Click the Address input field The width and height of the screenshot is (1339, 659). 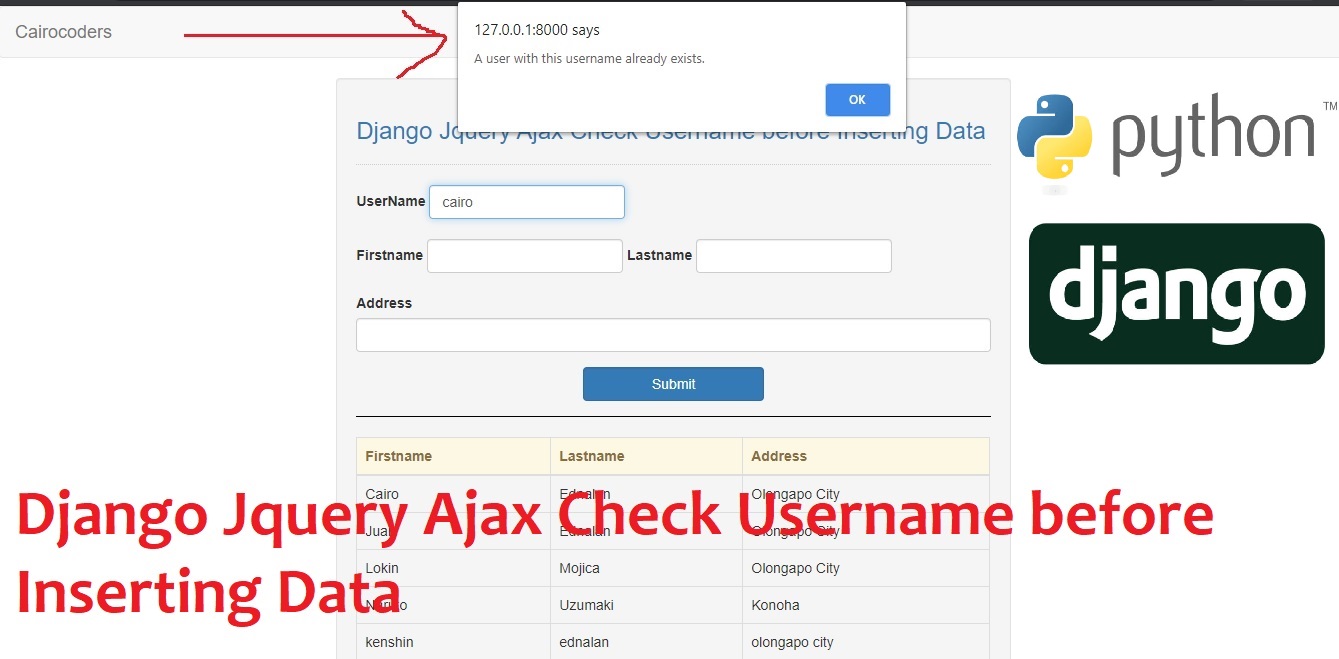pyautogui.click(x=672, y=334)
